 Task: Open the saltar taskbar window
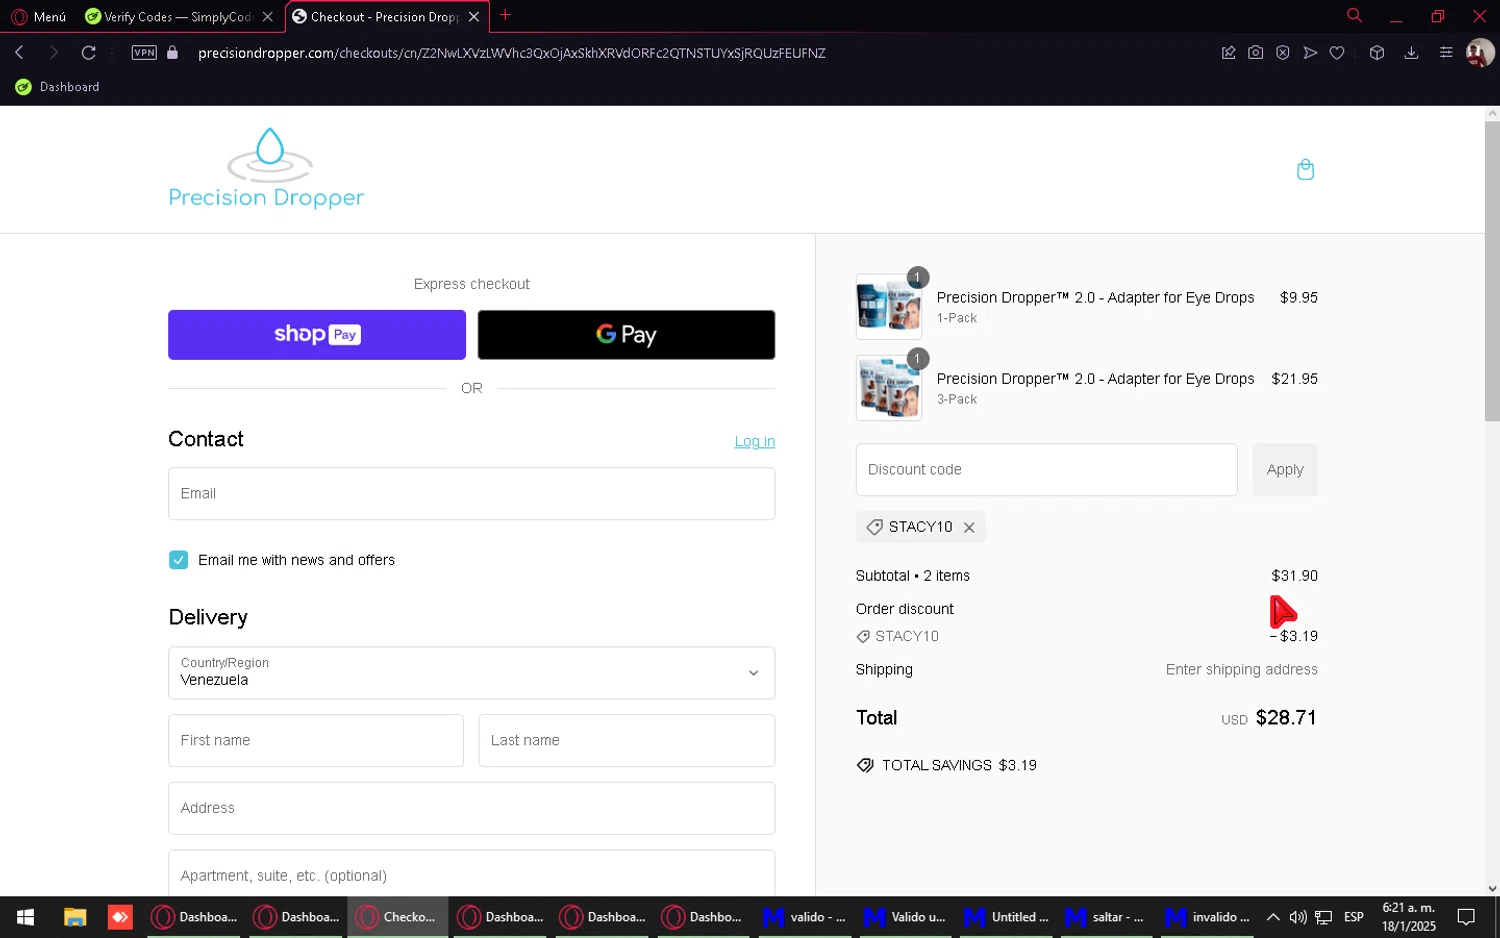click(x=1107, y=917)
